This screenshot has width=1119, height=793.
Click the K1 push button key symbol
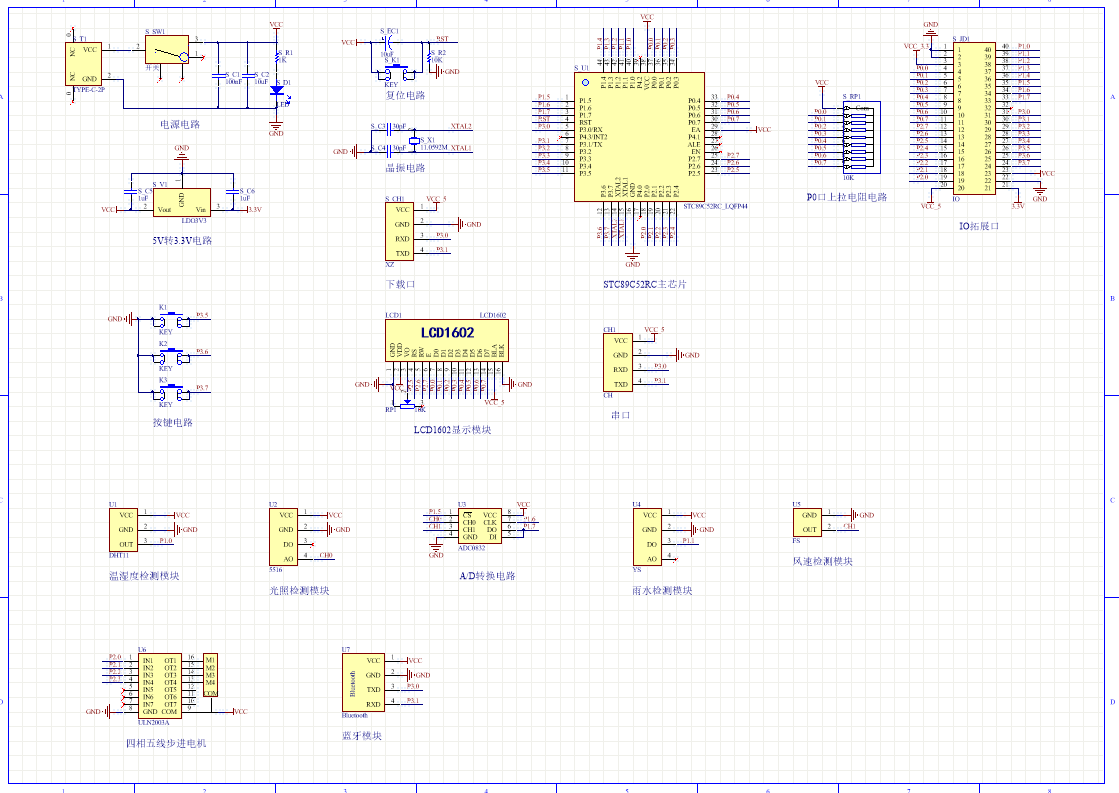point(170,320)
